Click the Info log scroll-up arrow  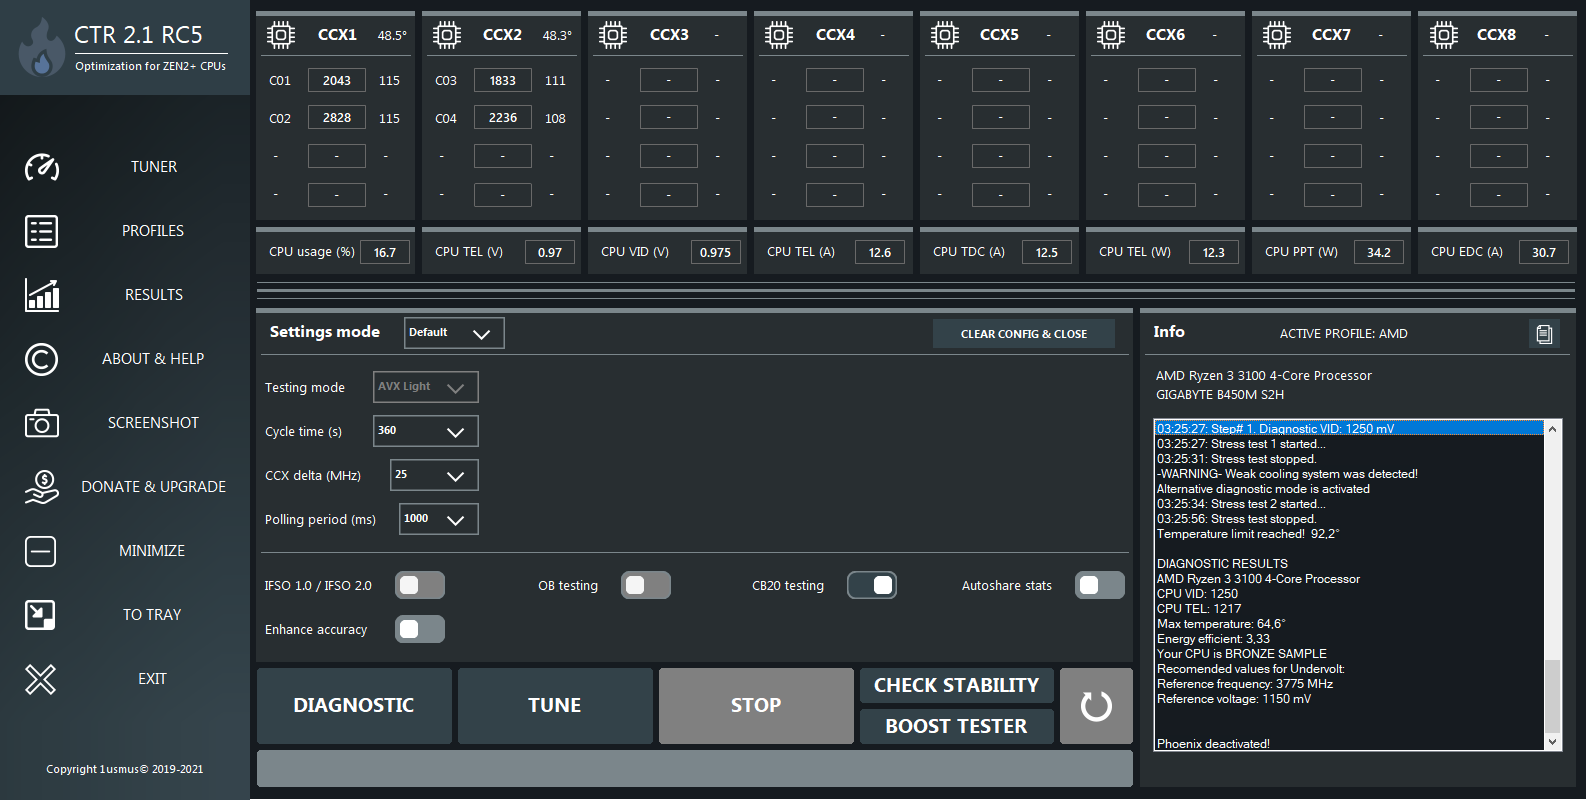click(x=1552, y=429)
